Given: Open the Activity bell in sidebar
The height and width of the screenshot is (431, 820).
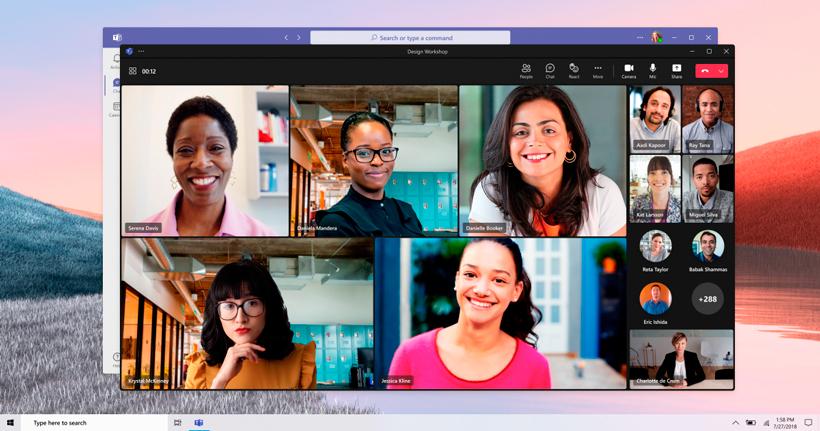Looking at the screenshot, I should pos(116,61).
